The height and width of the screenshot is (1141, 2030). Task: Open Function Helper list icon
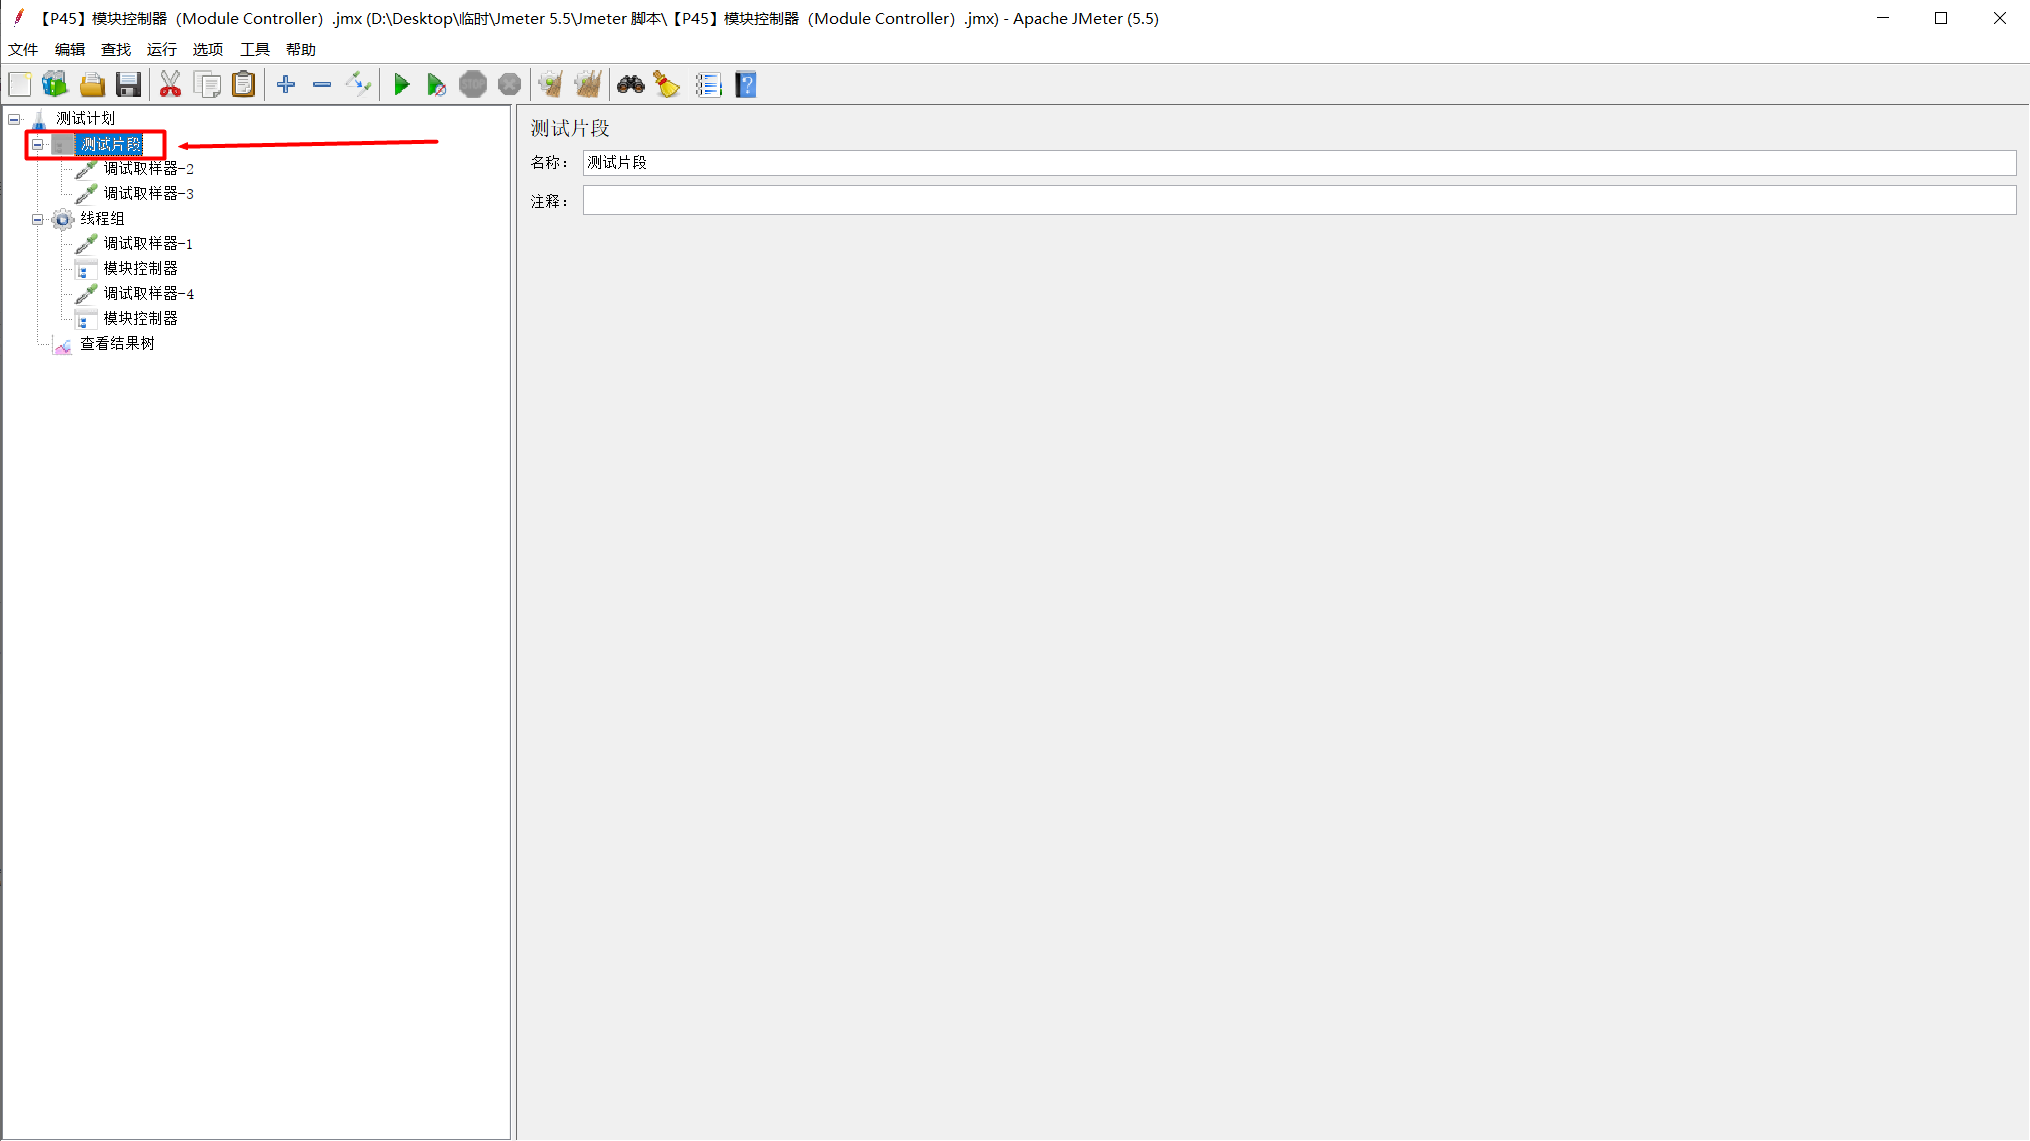(709, 85)
